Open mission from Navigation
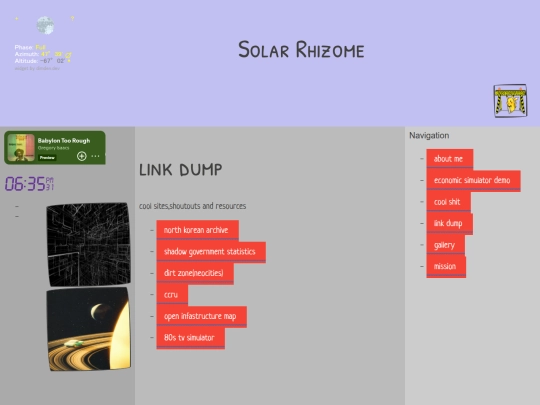This screenshot has height=405, width=540. pyautogui.click(x=446, y=267)
